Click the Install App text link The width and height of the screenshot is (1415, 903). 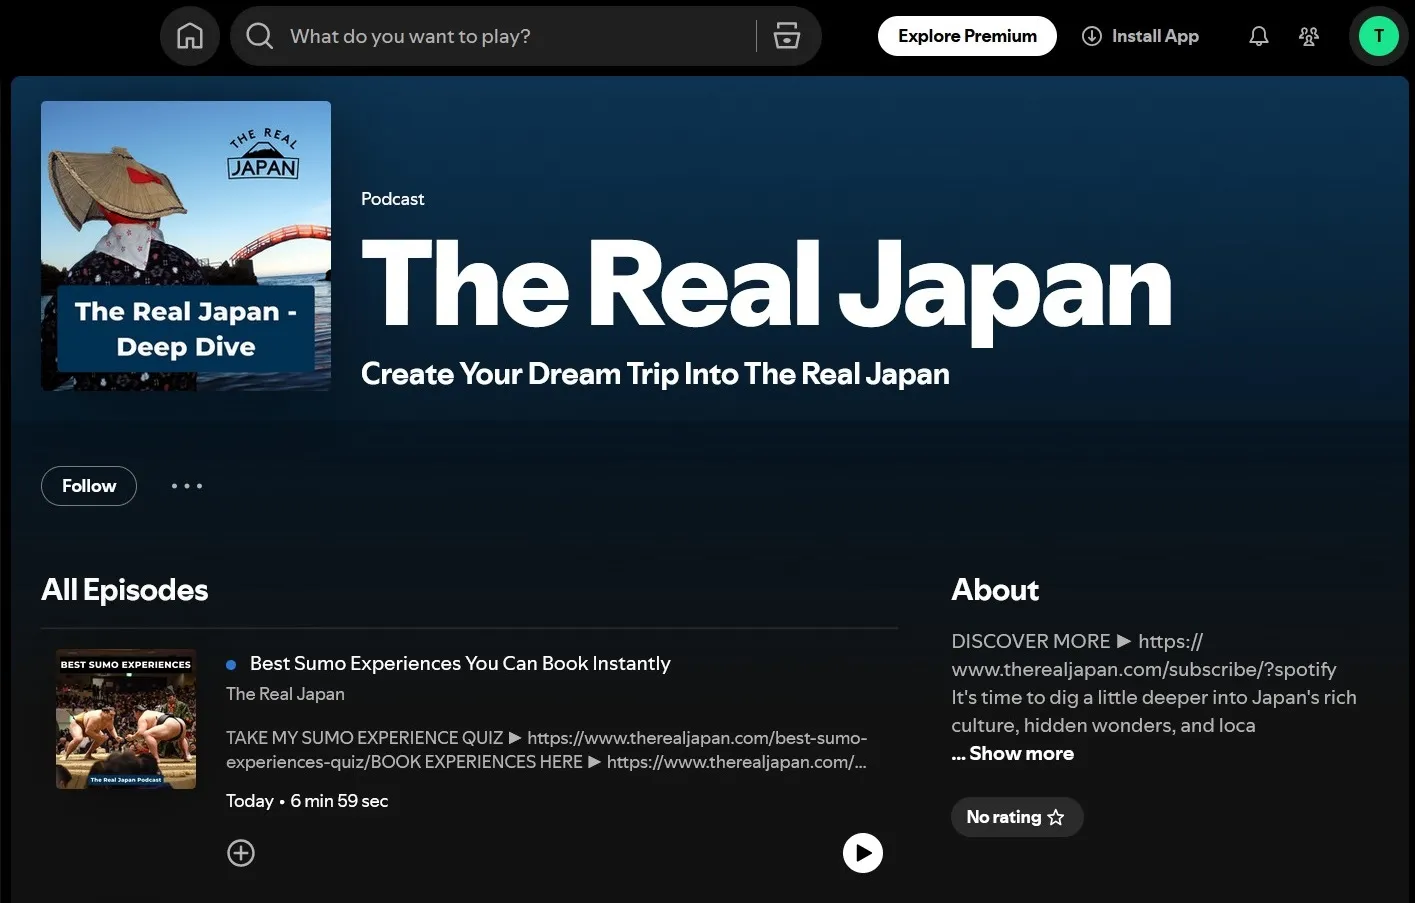pos(1155,36)
